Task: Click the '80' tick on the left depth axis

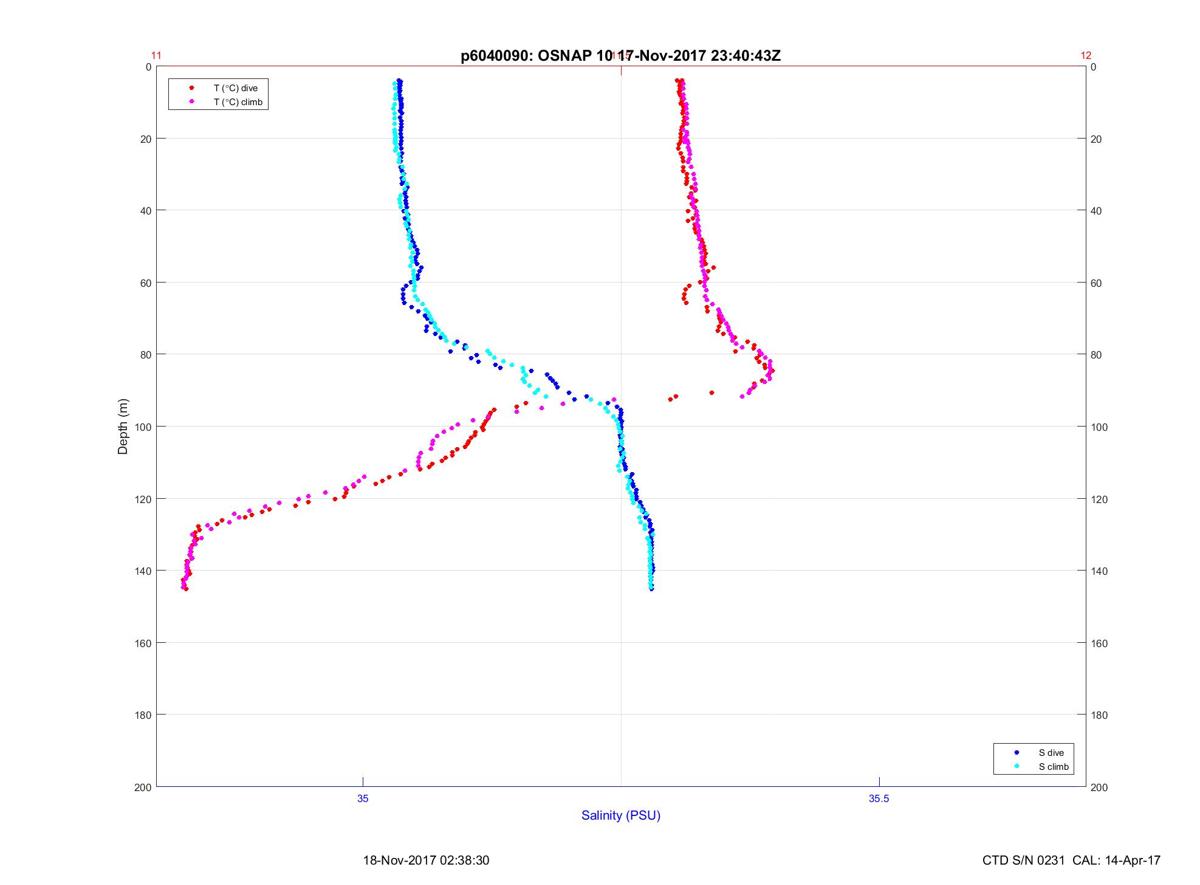Action: coord(146,355)
